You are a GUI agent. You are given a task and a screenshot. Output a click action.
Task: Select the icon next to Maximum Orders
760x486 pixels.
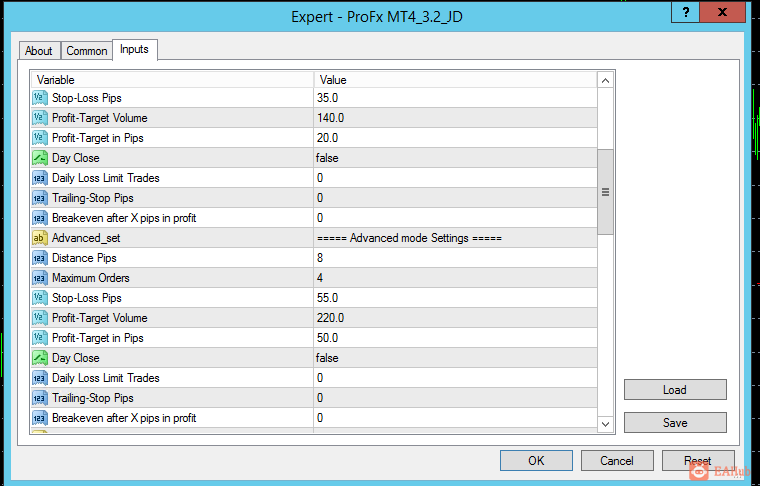tap(40, 278)
